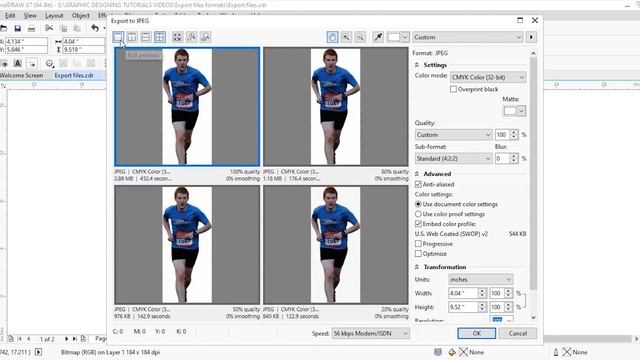Enable Optimize checkbox
This screenshot has height=360, width=640.
click(418, 253)
